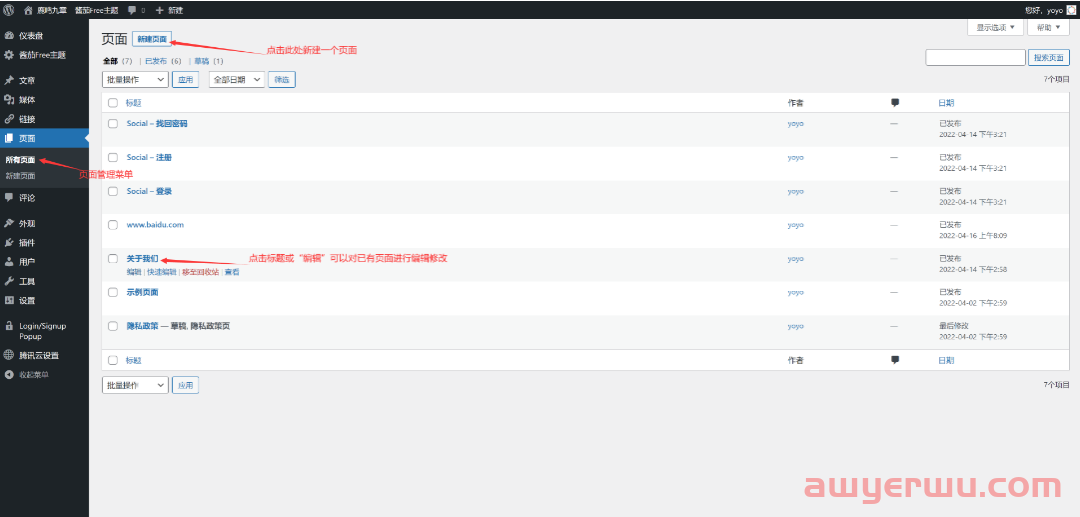The width and height of the screenshot is (1080, 517).
Task: Open 酱茄Free主题 in the top admin bar
Action: pyautogui.click(x=97, y=10)
